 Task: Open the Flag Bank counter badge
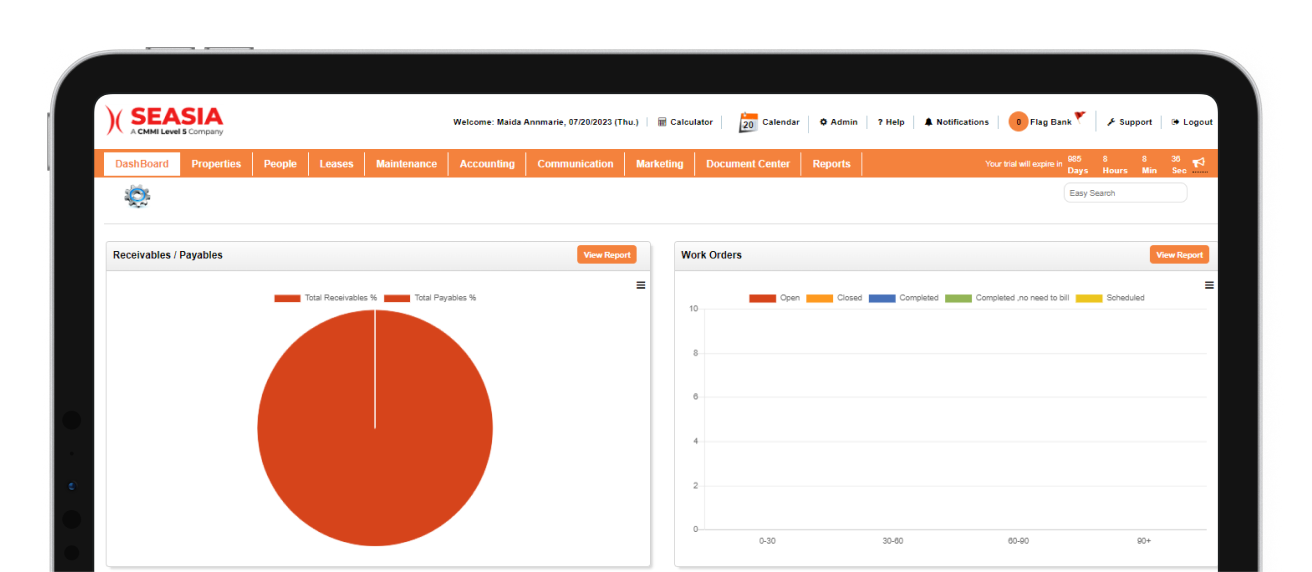point(1018,122)
